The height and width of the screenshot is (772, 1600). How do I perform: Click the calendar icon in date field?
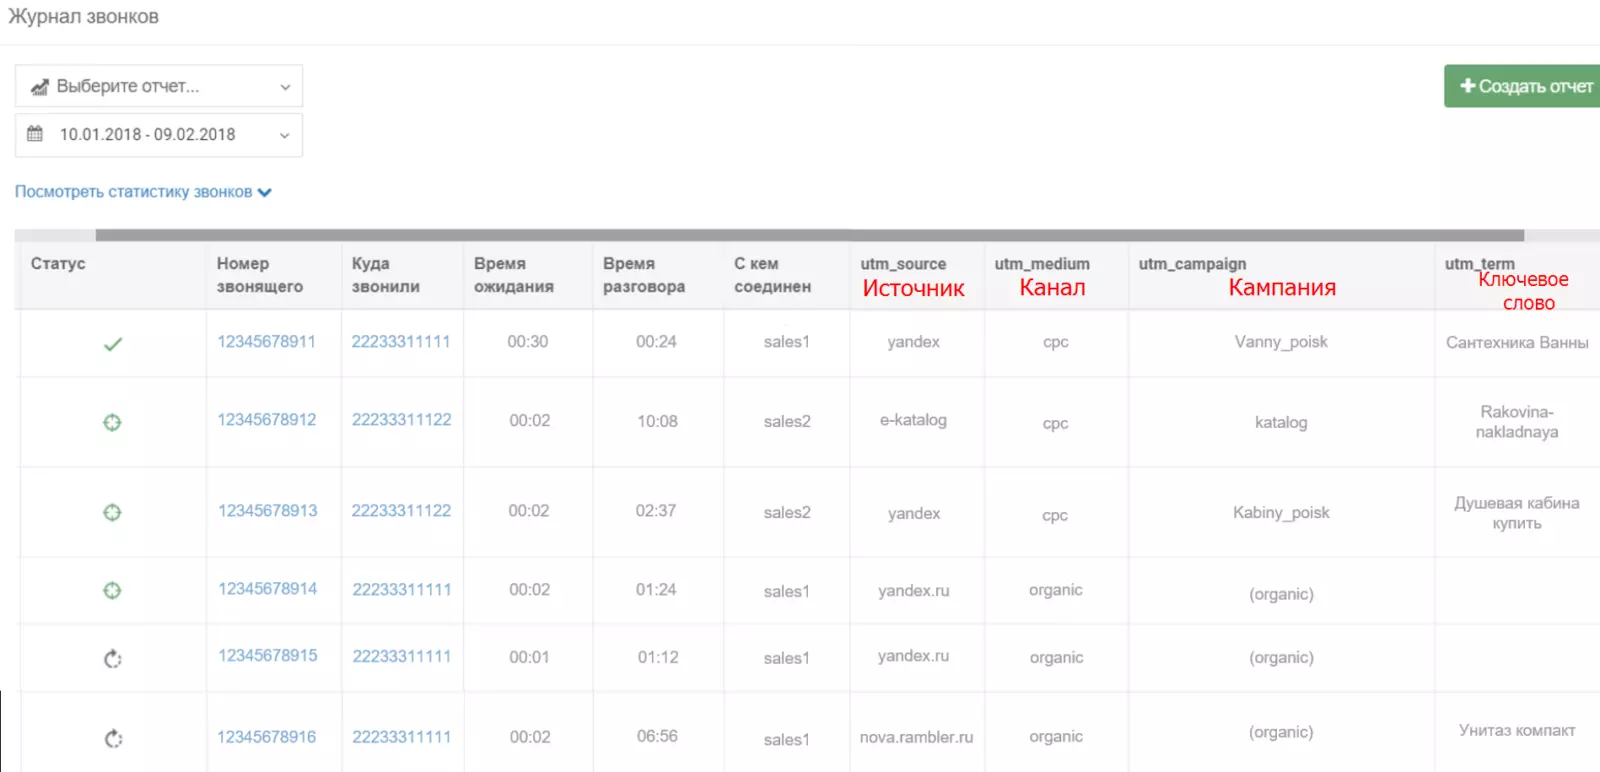35,134
